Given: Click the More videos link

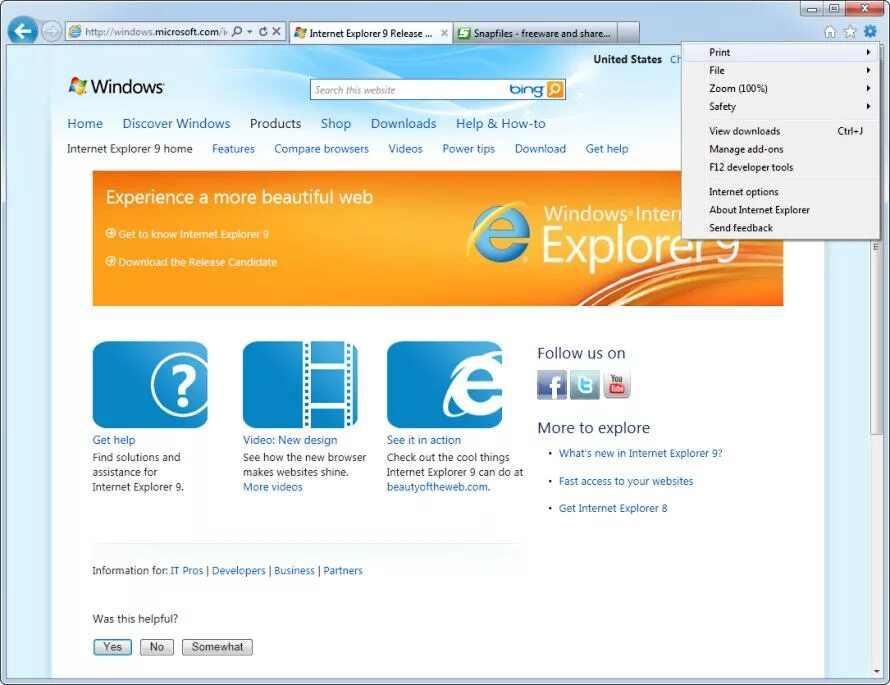Looking at the screenshot, I should click(273, 487).
